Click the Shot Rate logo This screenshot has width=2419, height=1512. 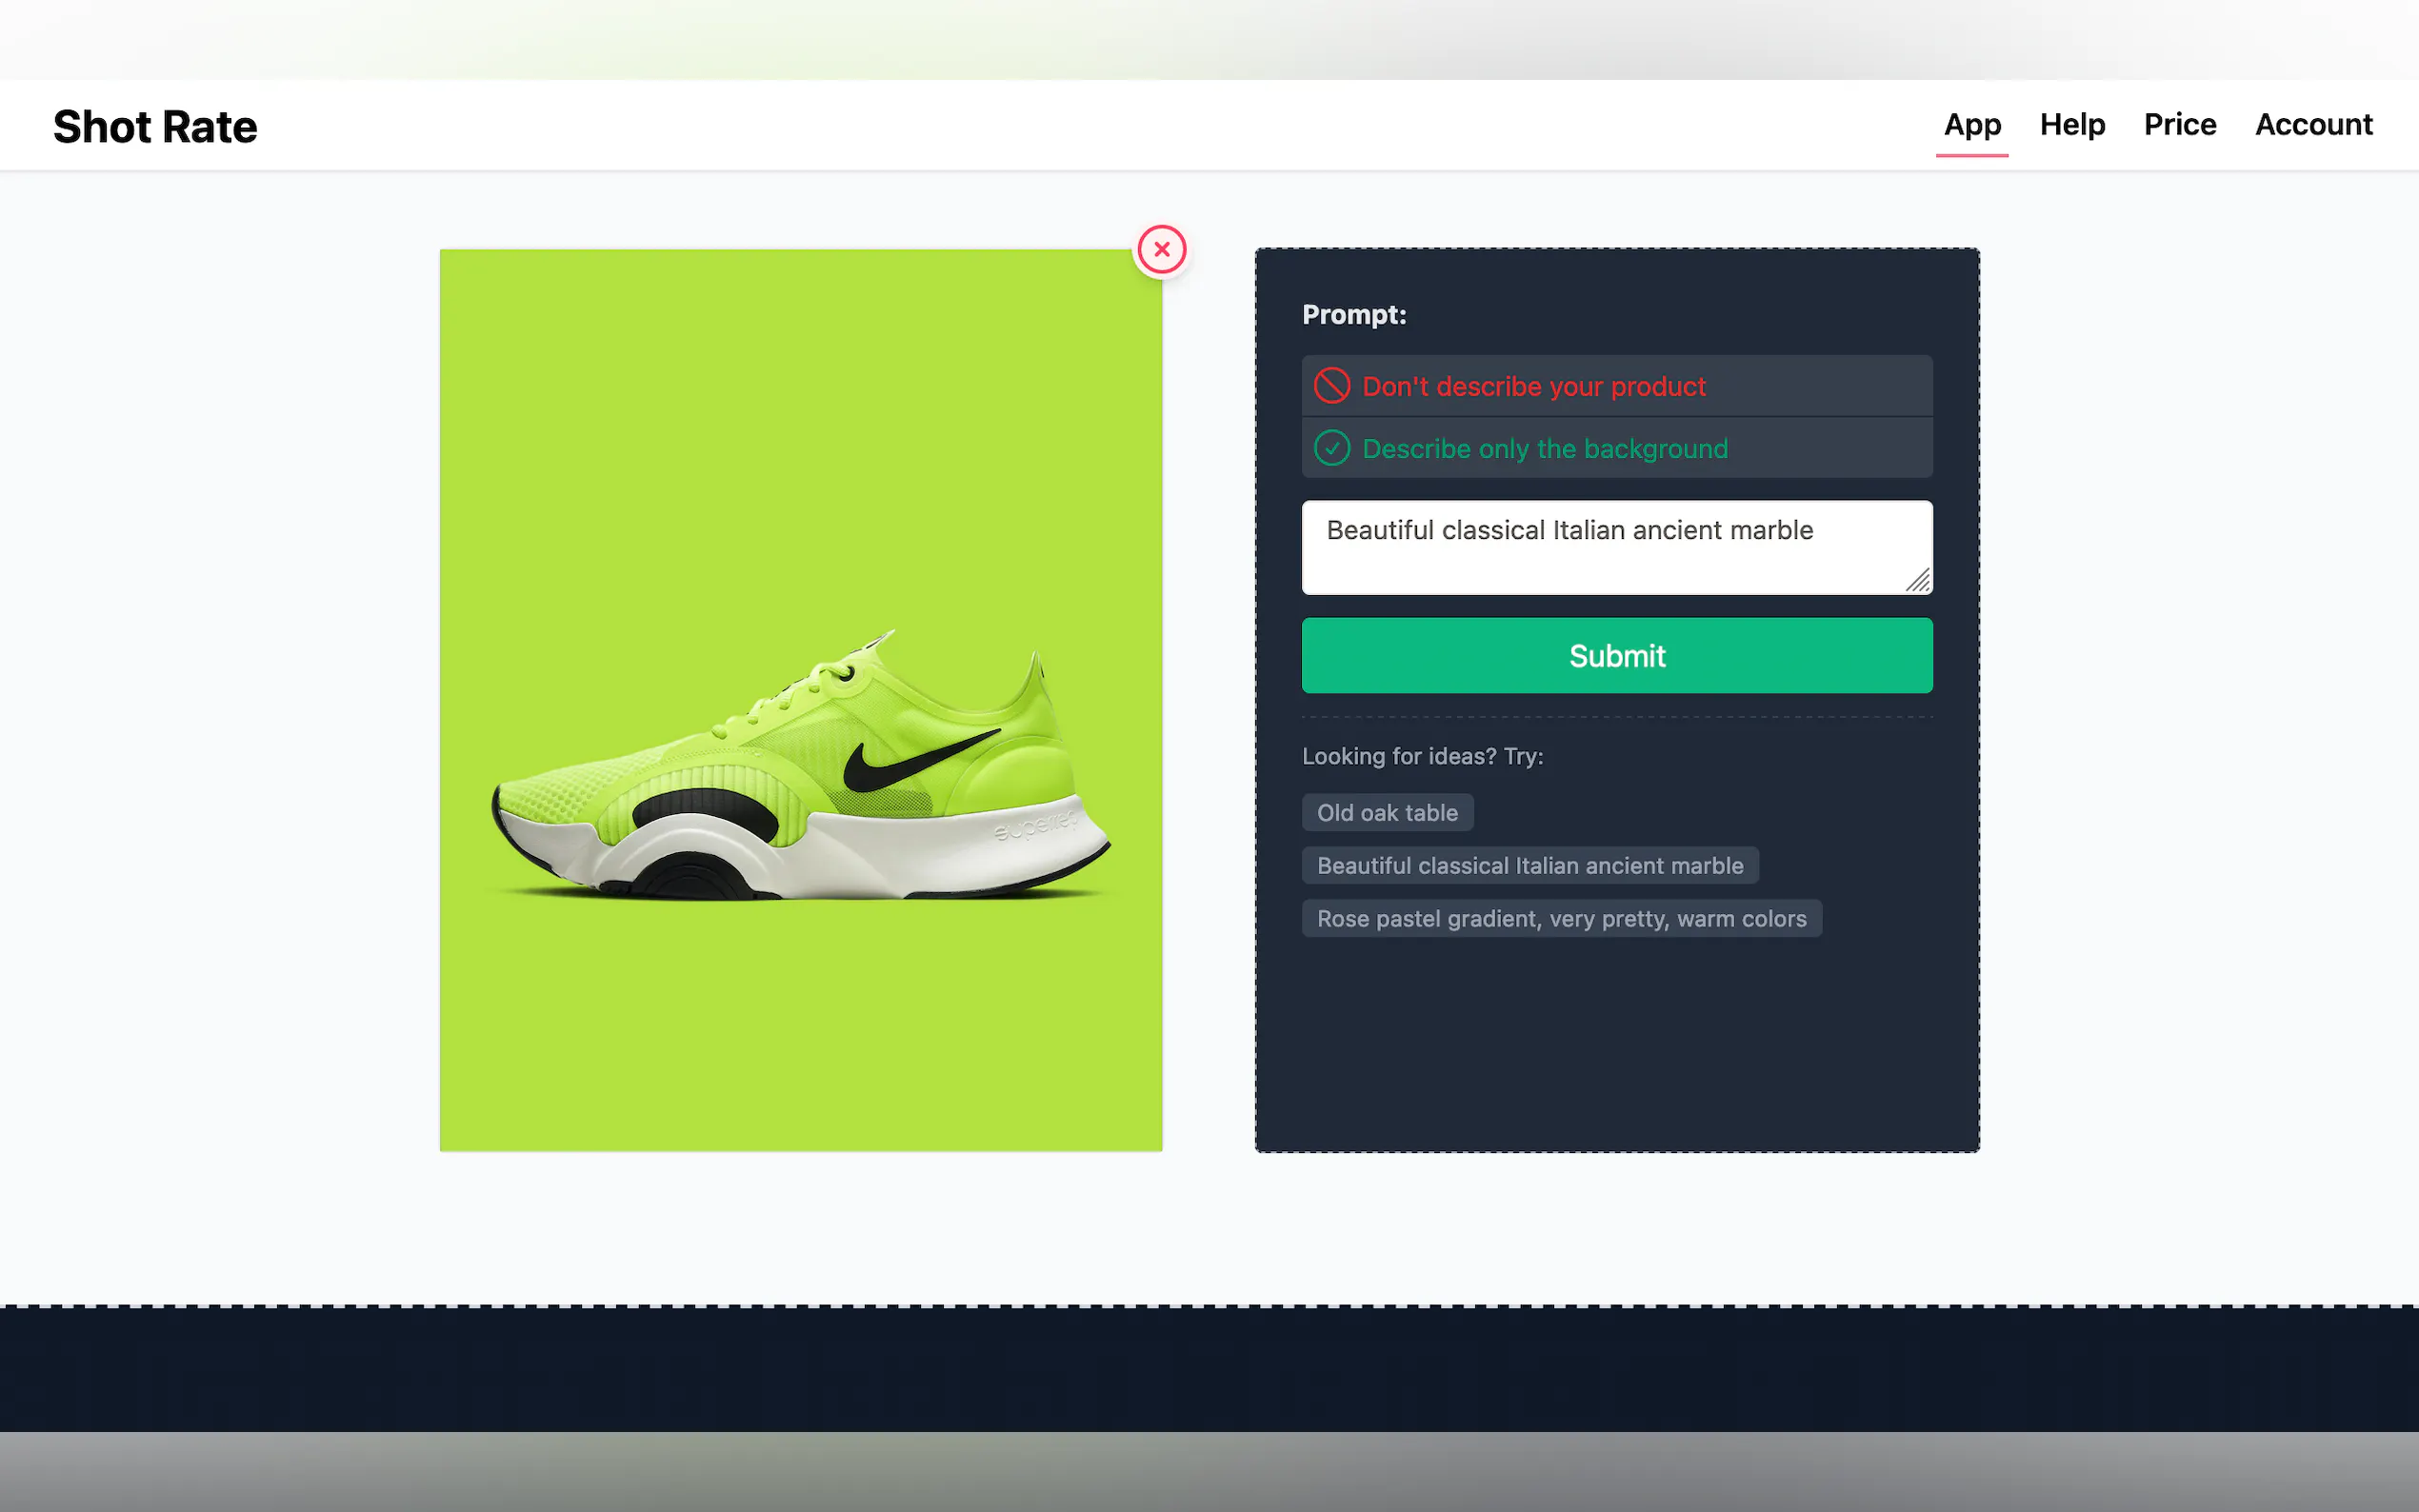[x=155, y=126]
